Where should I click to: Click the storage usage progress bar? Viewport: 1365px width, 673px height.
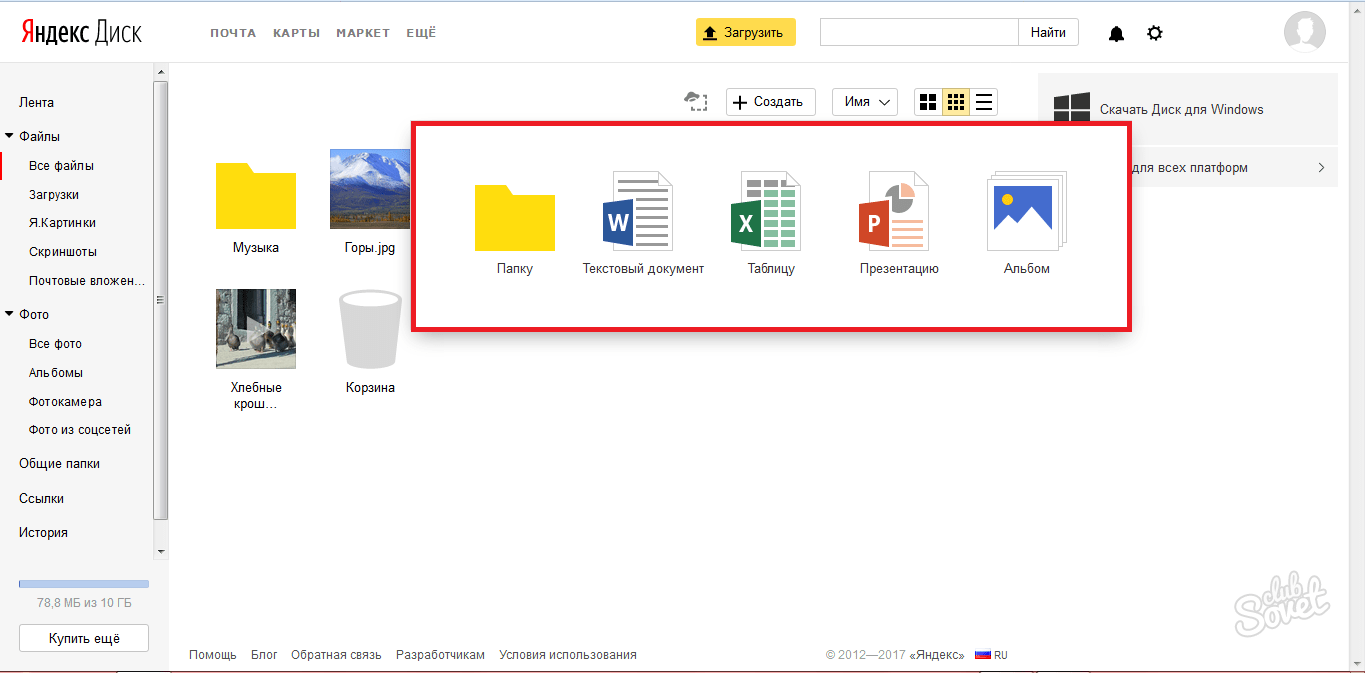pyautogui.click(x=84, y=583)
